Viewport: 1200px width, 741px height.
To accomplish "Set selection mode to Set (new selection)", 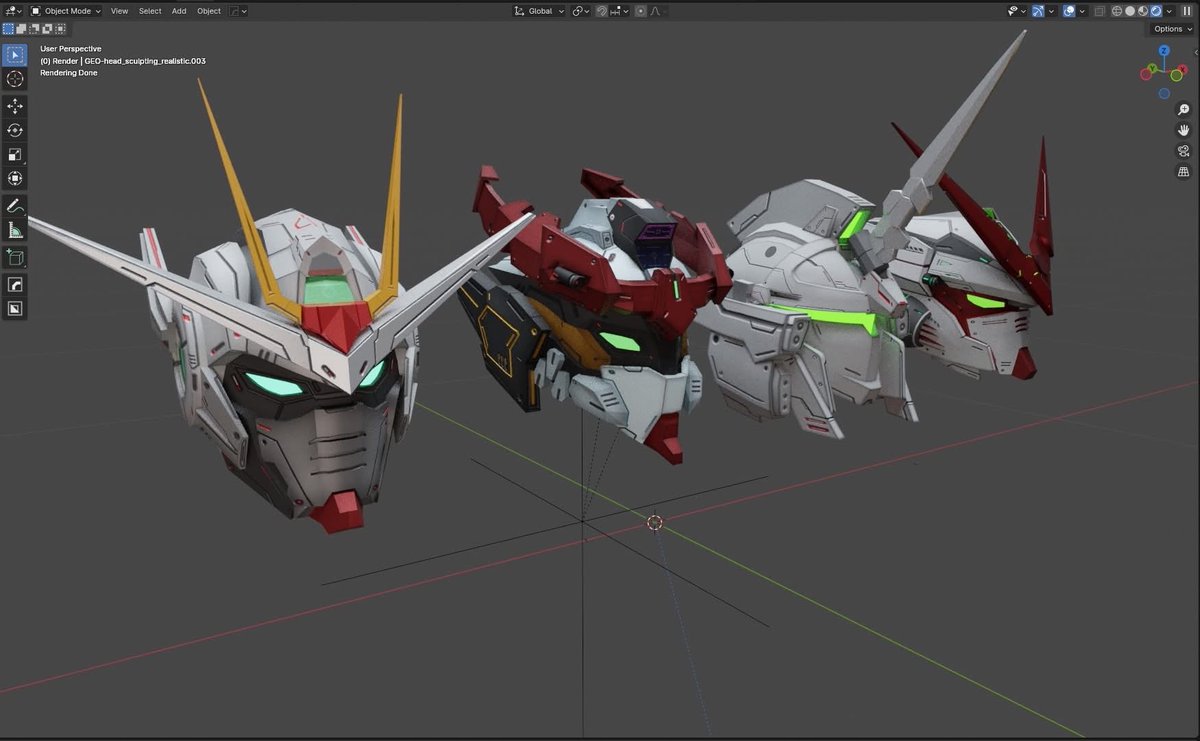I will coord(8,29).
